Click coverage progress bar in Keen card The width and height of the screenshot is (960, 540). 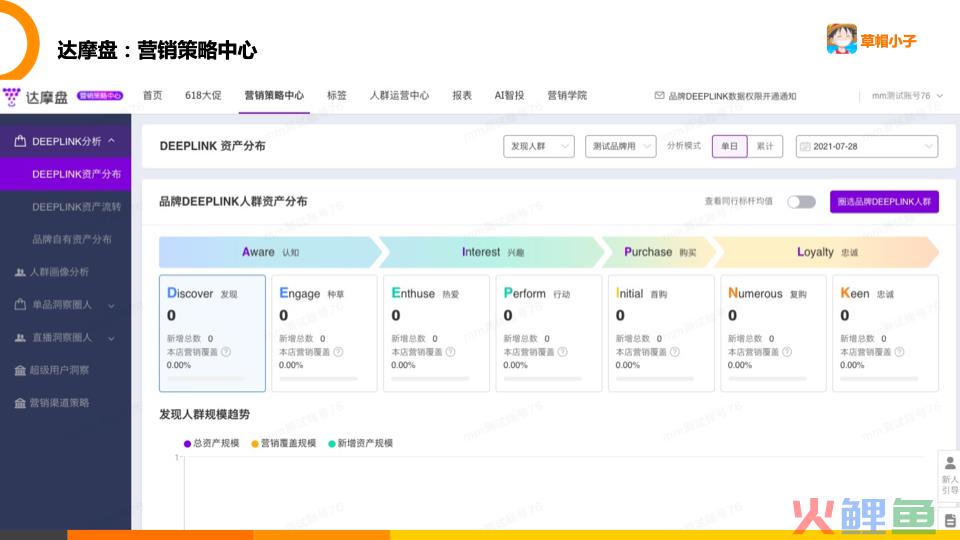pyautogui.click(x=879, y=379)
